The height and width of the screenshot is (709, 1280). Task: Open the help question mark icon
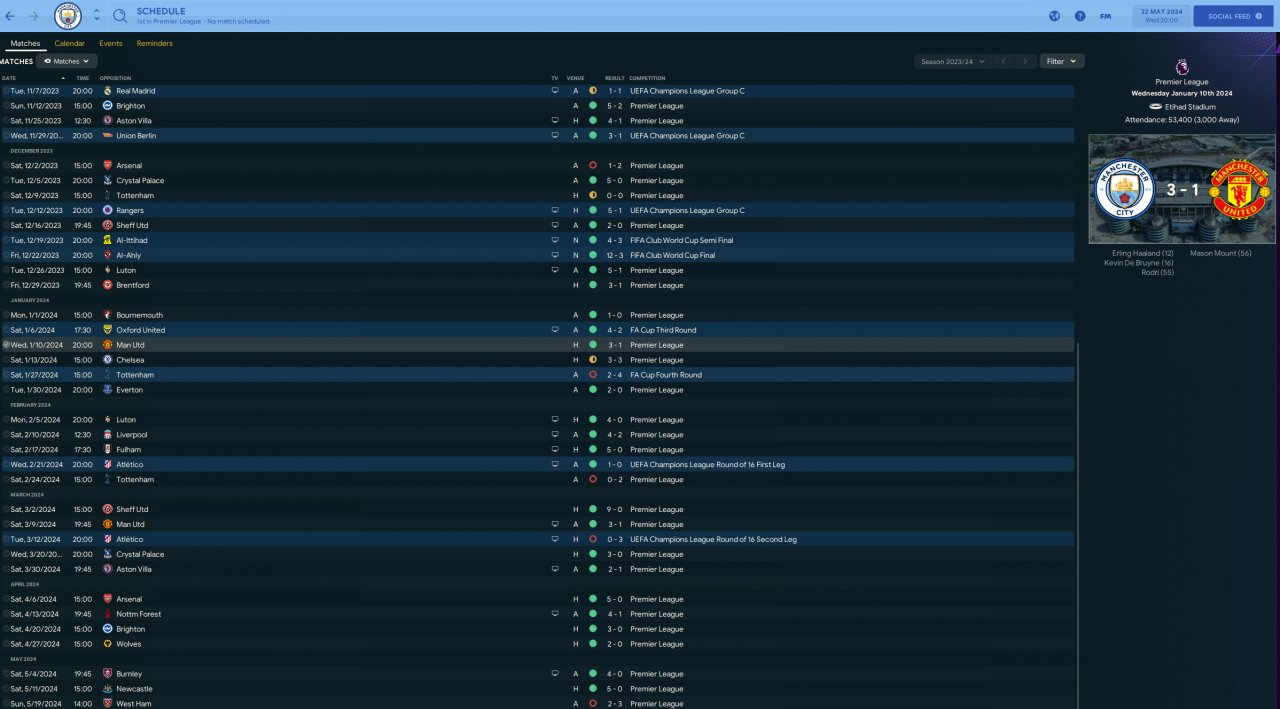(1080, 16)
